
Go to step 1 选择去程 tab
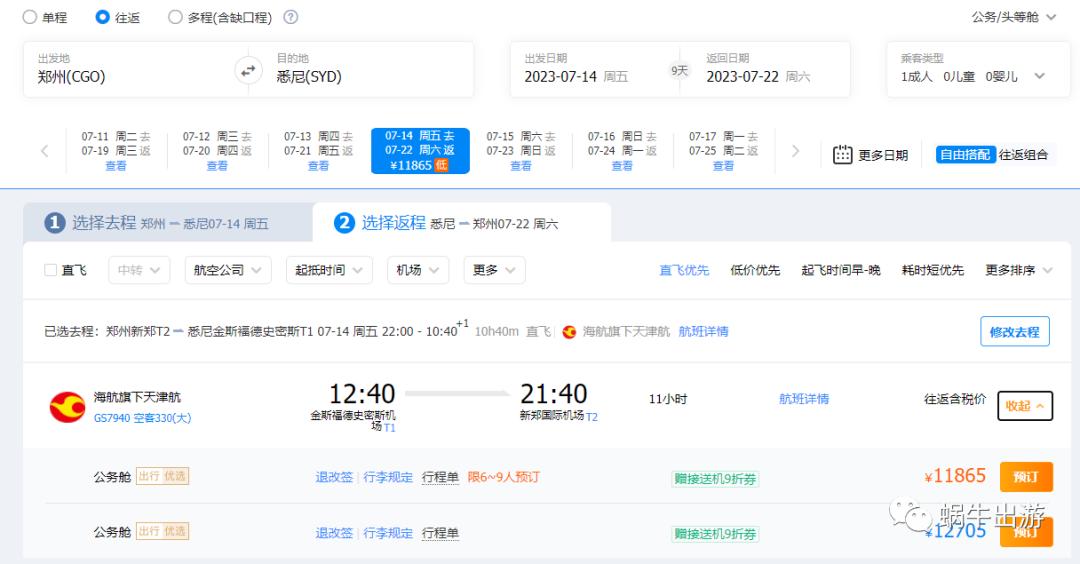click(x=167, y=223)
